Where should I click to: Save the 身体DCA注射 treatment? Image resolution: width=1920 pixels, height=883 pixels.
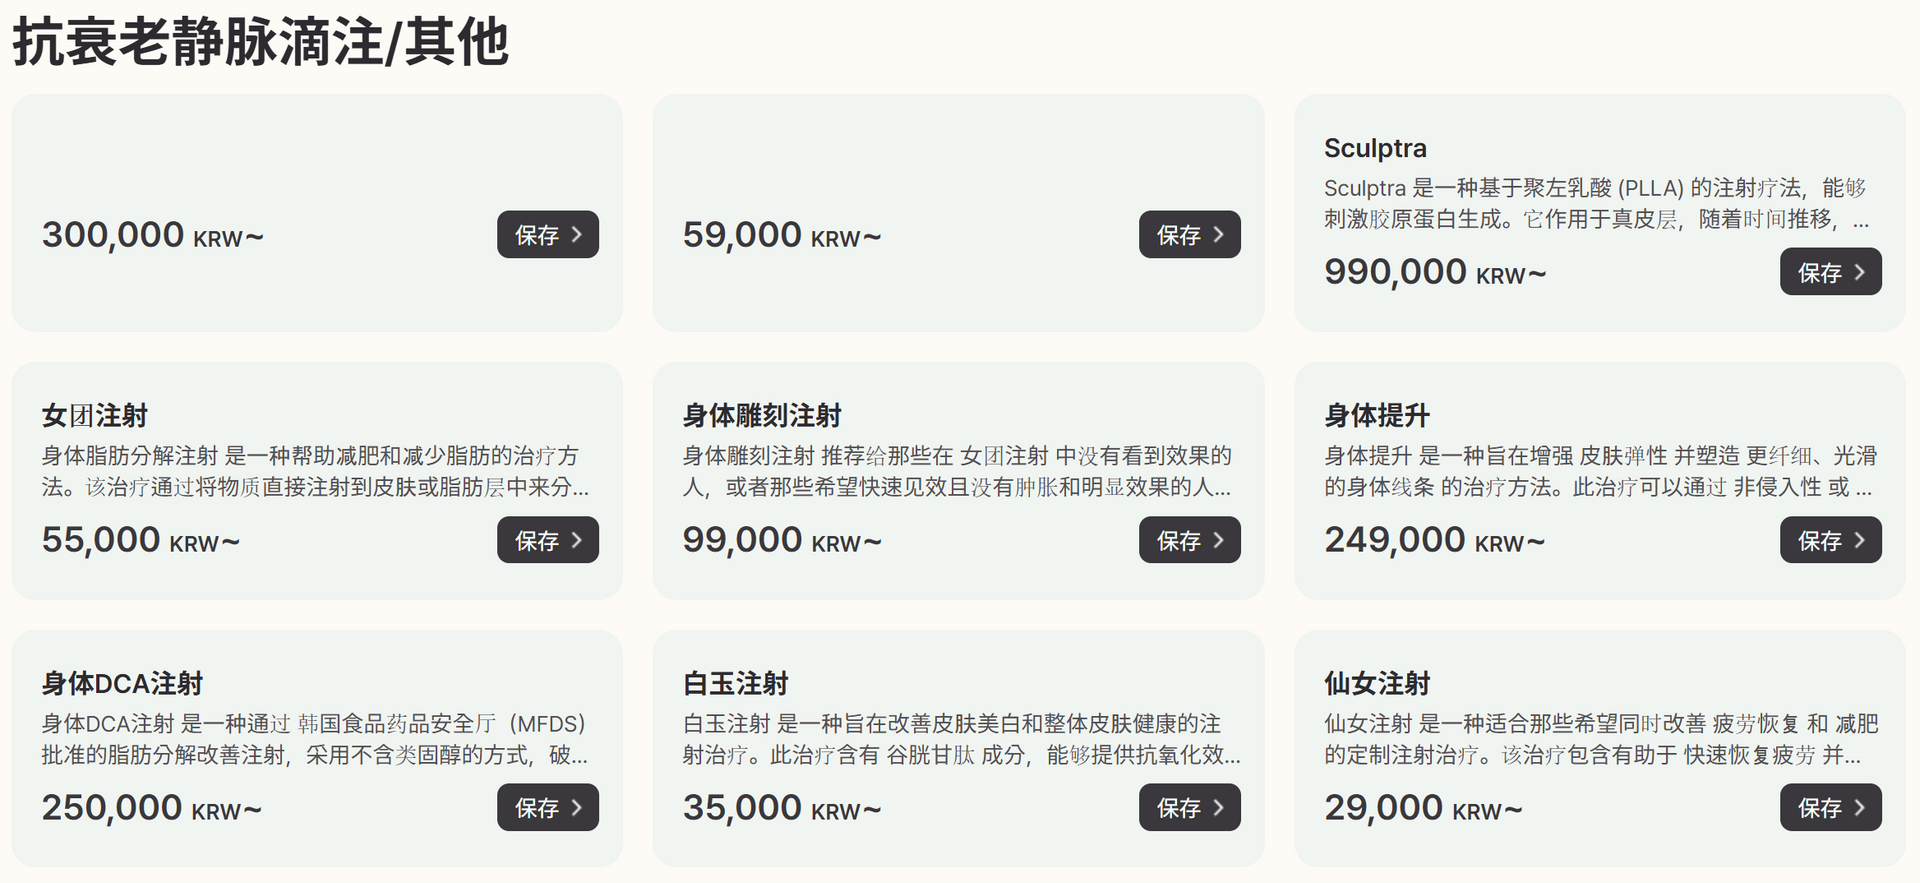[547, 808]
